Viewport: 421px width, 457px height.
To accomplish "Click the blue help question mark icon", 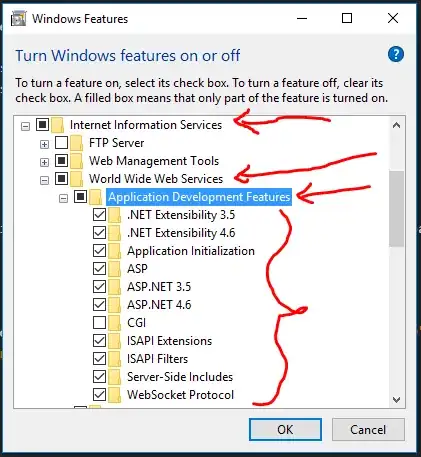I will coord(396,54).
